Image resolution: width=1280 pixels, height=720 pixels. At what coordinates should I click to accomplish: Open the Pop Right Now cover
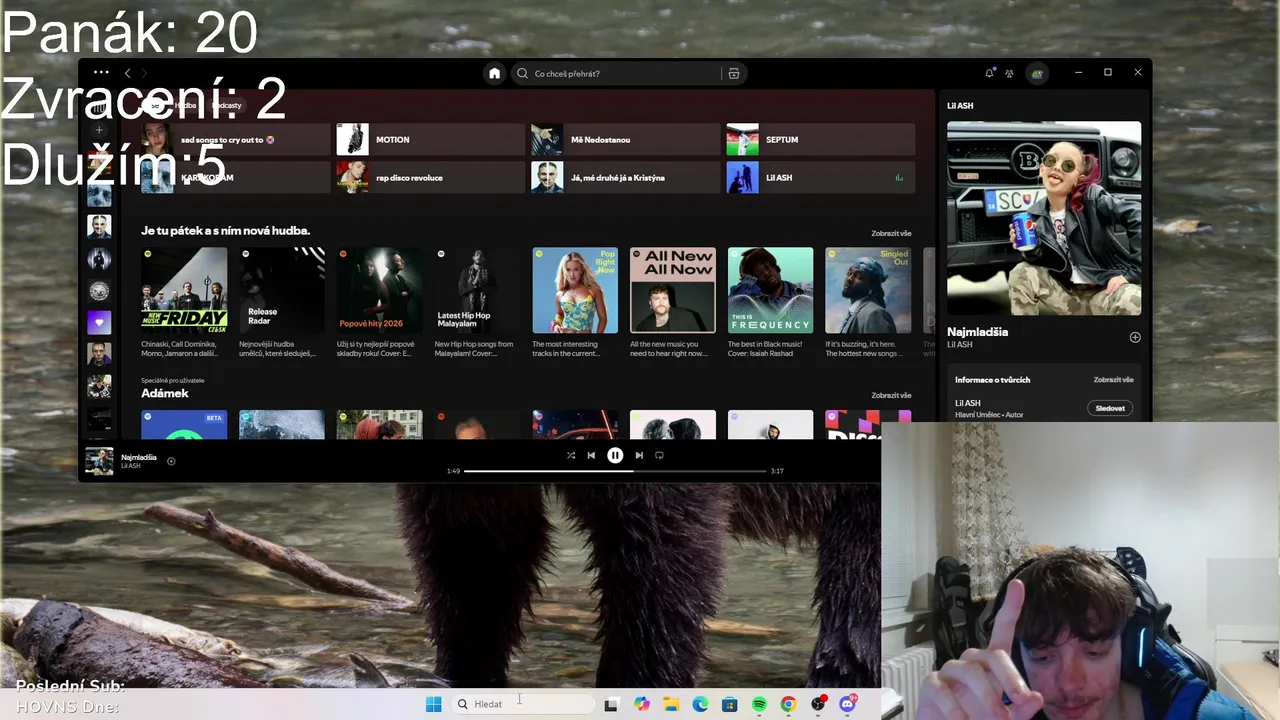click(575, 290)
